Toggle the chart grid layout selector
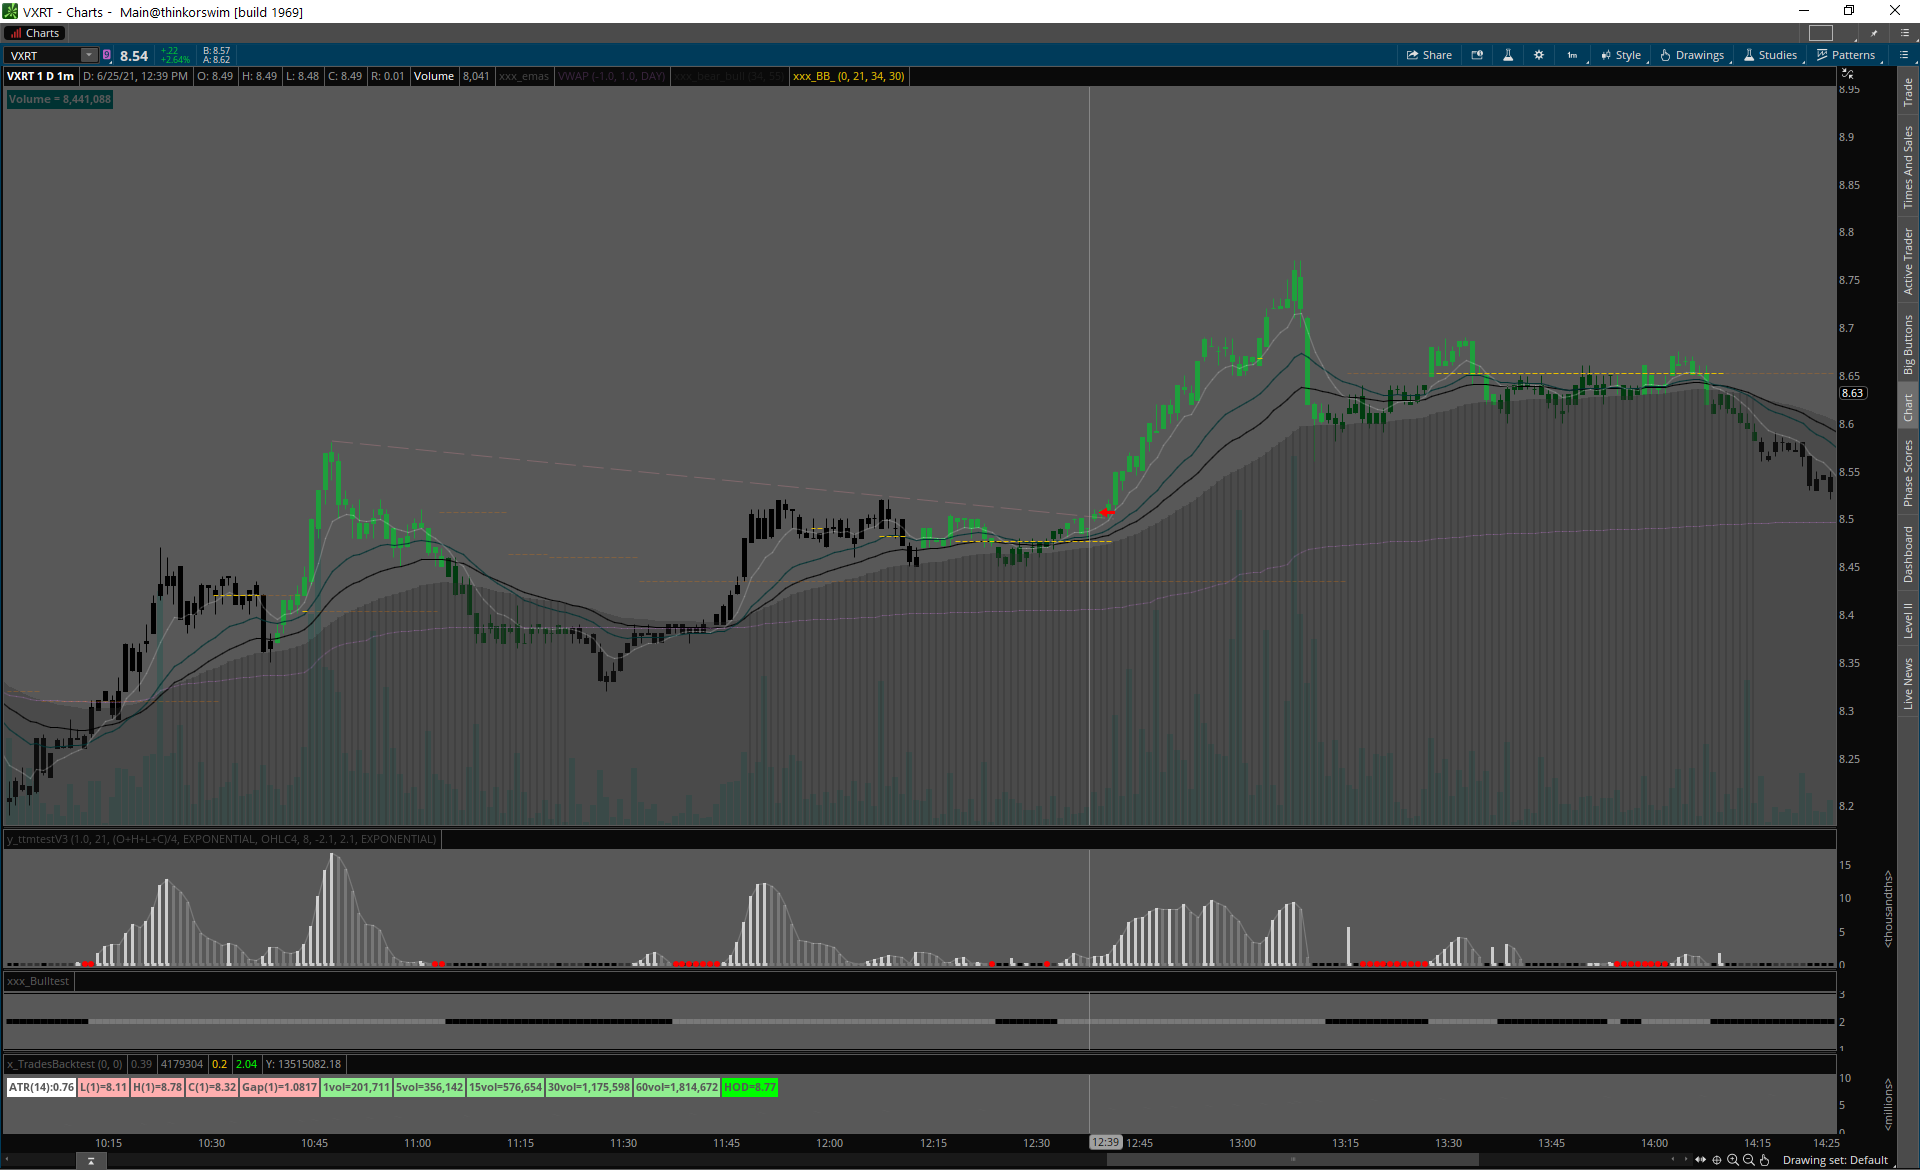Screen dimensions: 1920x1170 tap(1821, 33)
